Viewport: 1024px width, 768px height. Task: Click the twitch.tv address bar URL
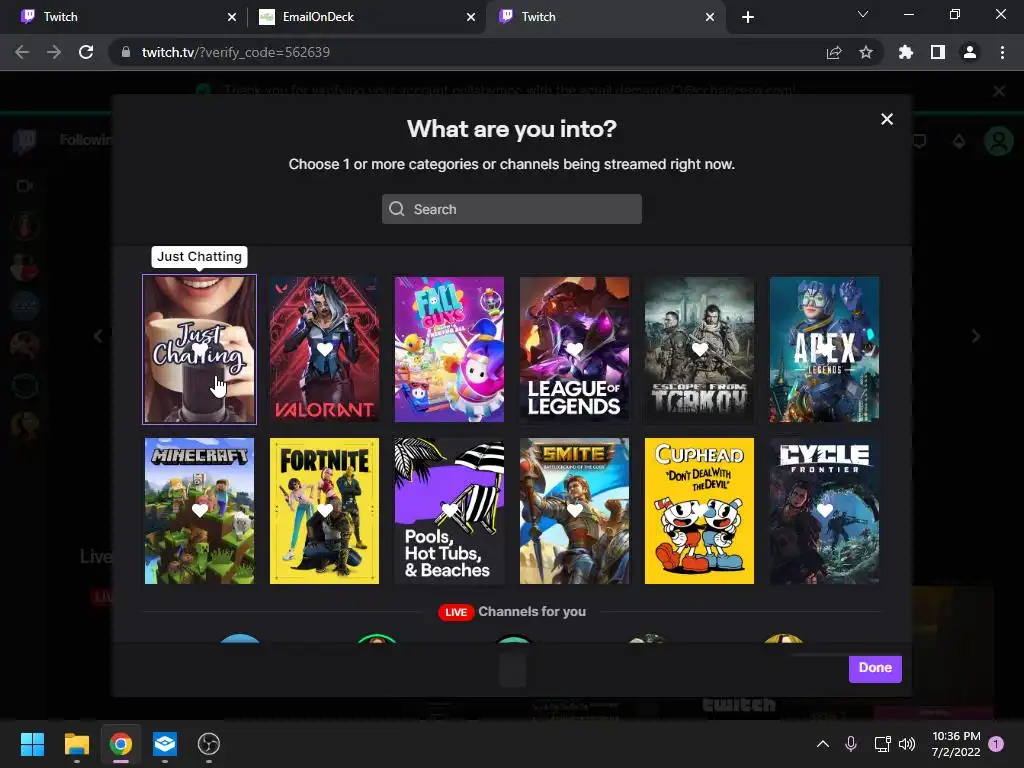[235, 52]
